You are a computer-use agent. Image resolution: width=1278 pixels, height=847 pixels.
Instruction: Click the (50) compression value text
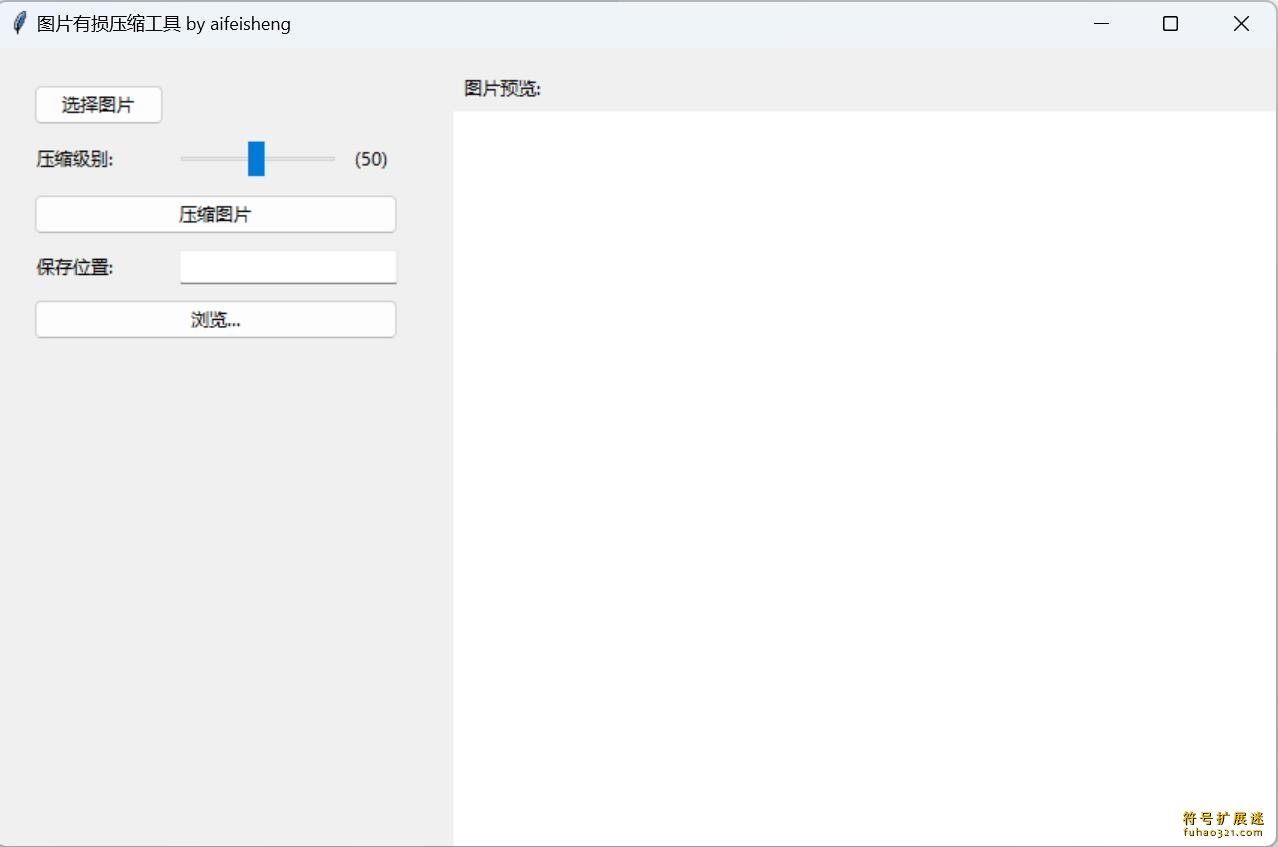coord(371,159)
